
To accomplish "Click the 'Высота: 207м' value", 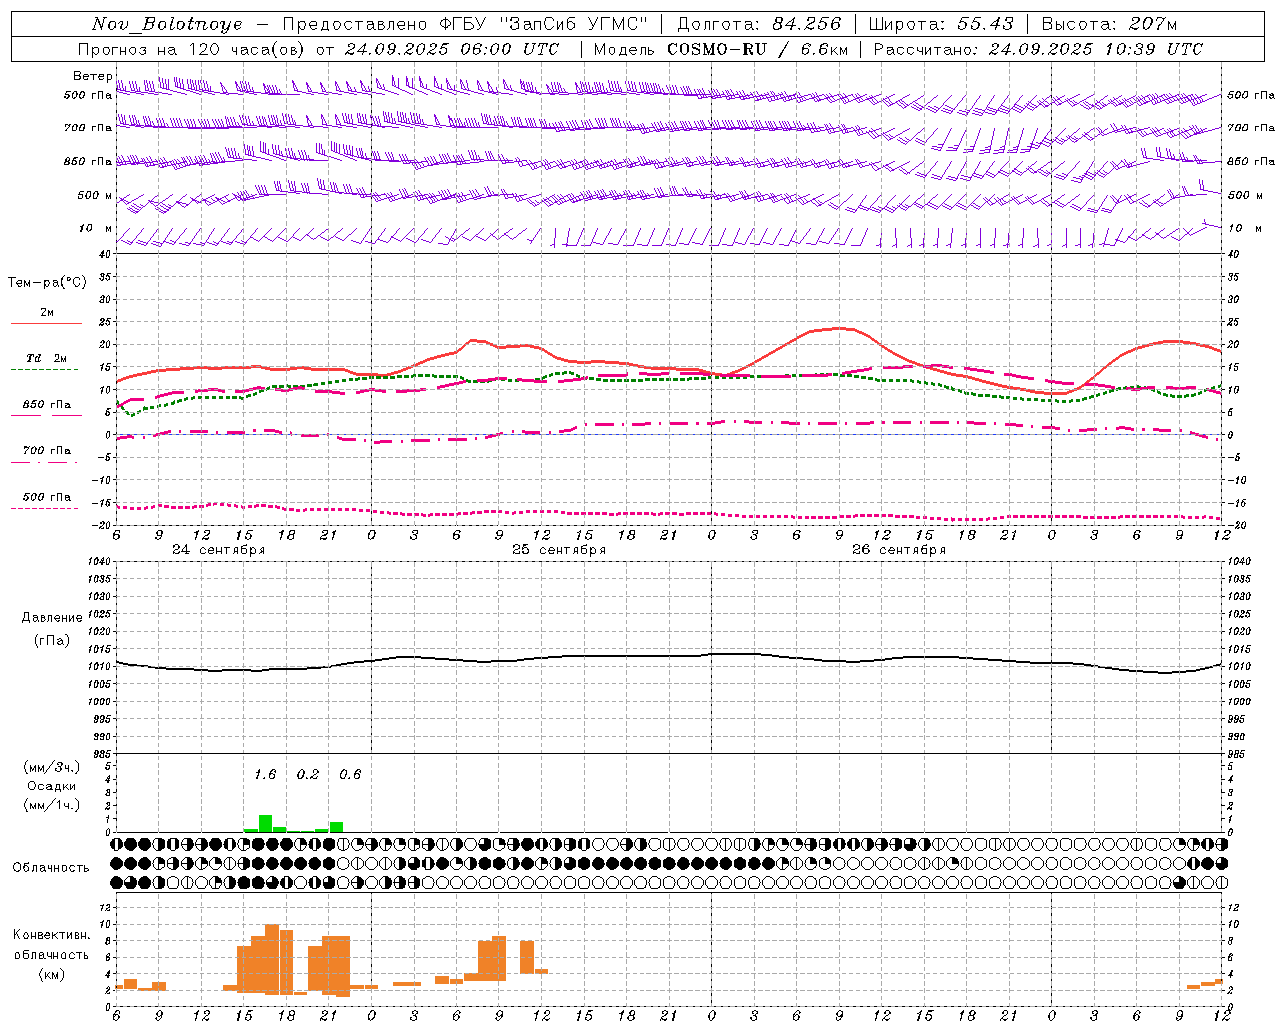I will pyautogui.click(x=1109, y=24).
